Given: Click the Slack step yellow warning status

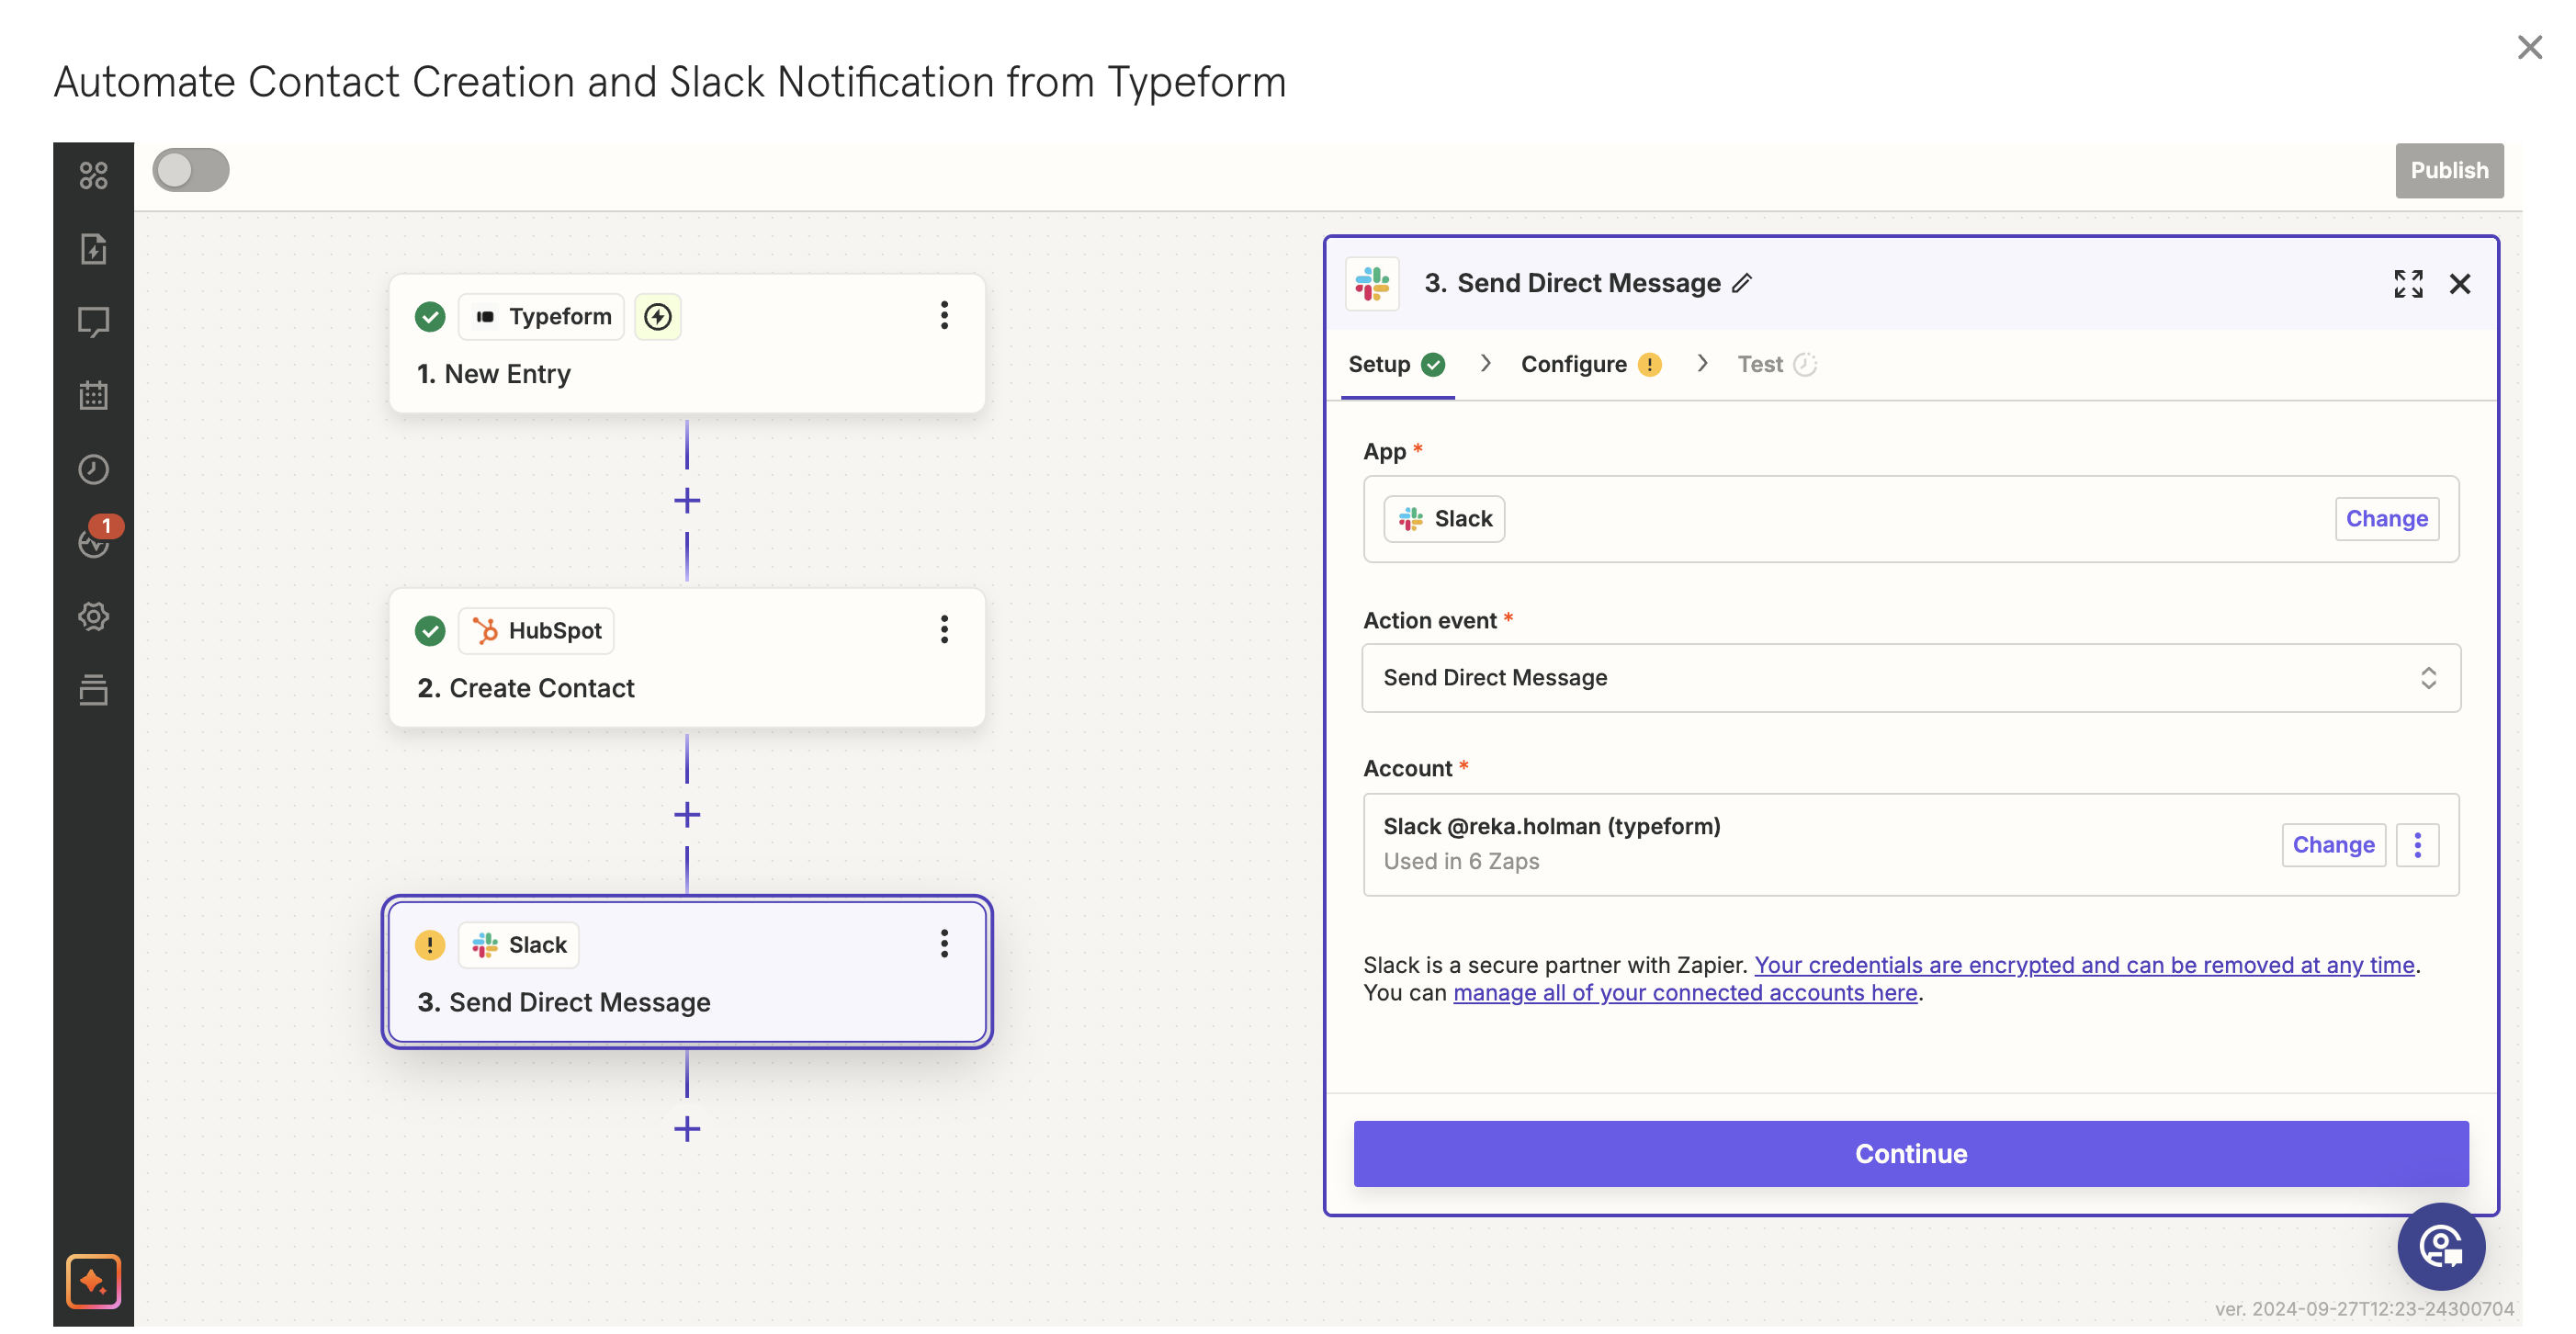Looking at the screenshot, I should click(x=430, y=945).
